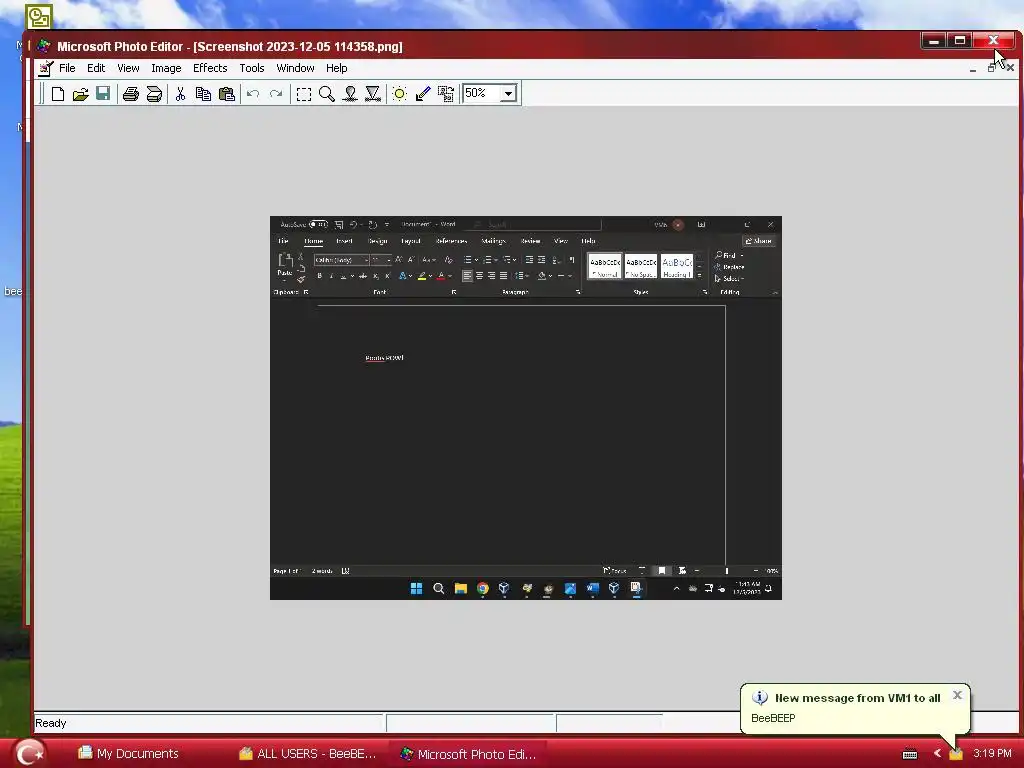
Task: Open the Image menu
Action: coord(166,68)
